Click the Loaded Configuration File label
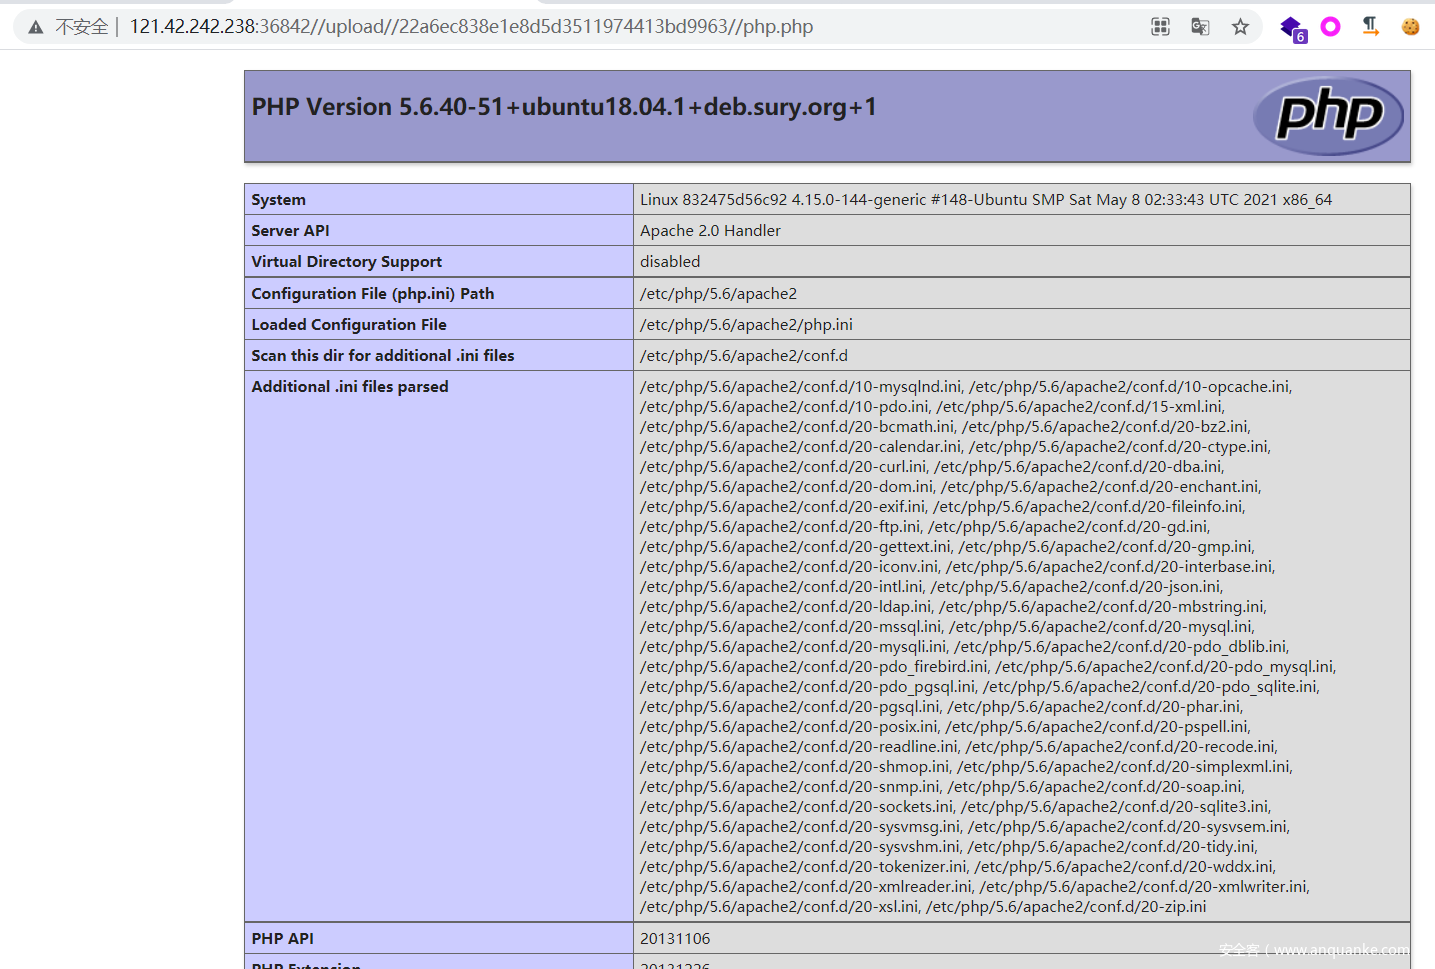Image resolution: width=1435 pixels, height=969 pixels. 349,325
